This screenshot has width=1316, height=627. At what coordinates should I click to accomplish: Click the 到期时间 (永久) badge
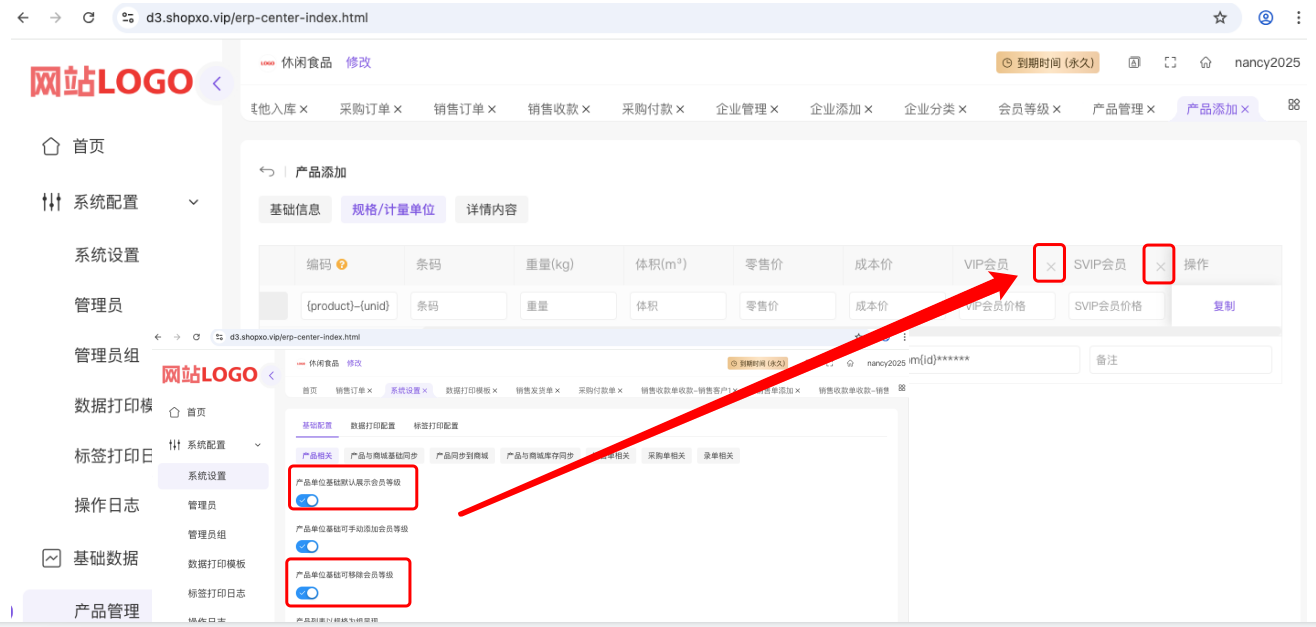(1047, 62)
